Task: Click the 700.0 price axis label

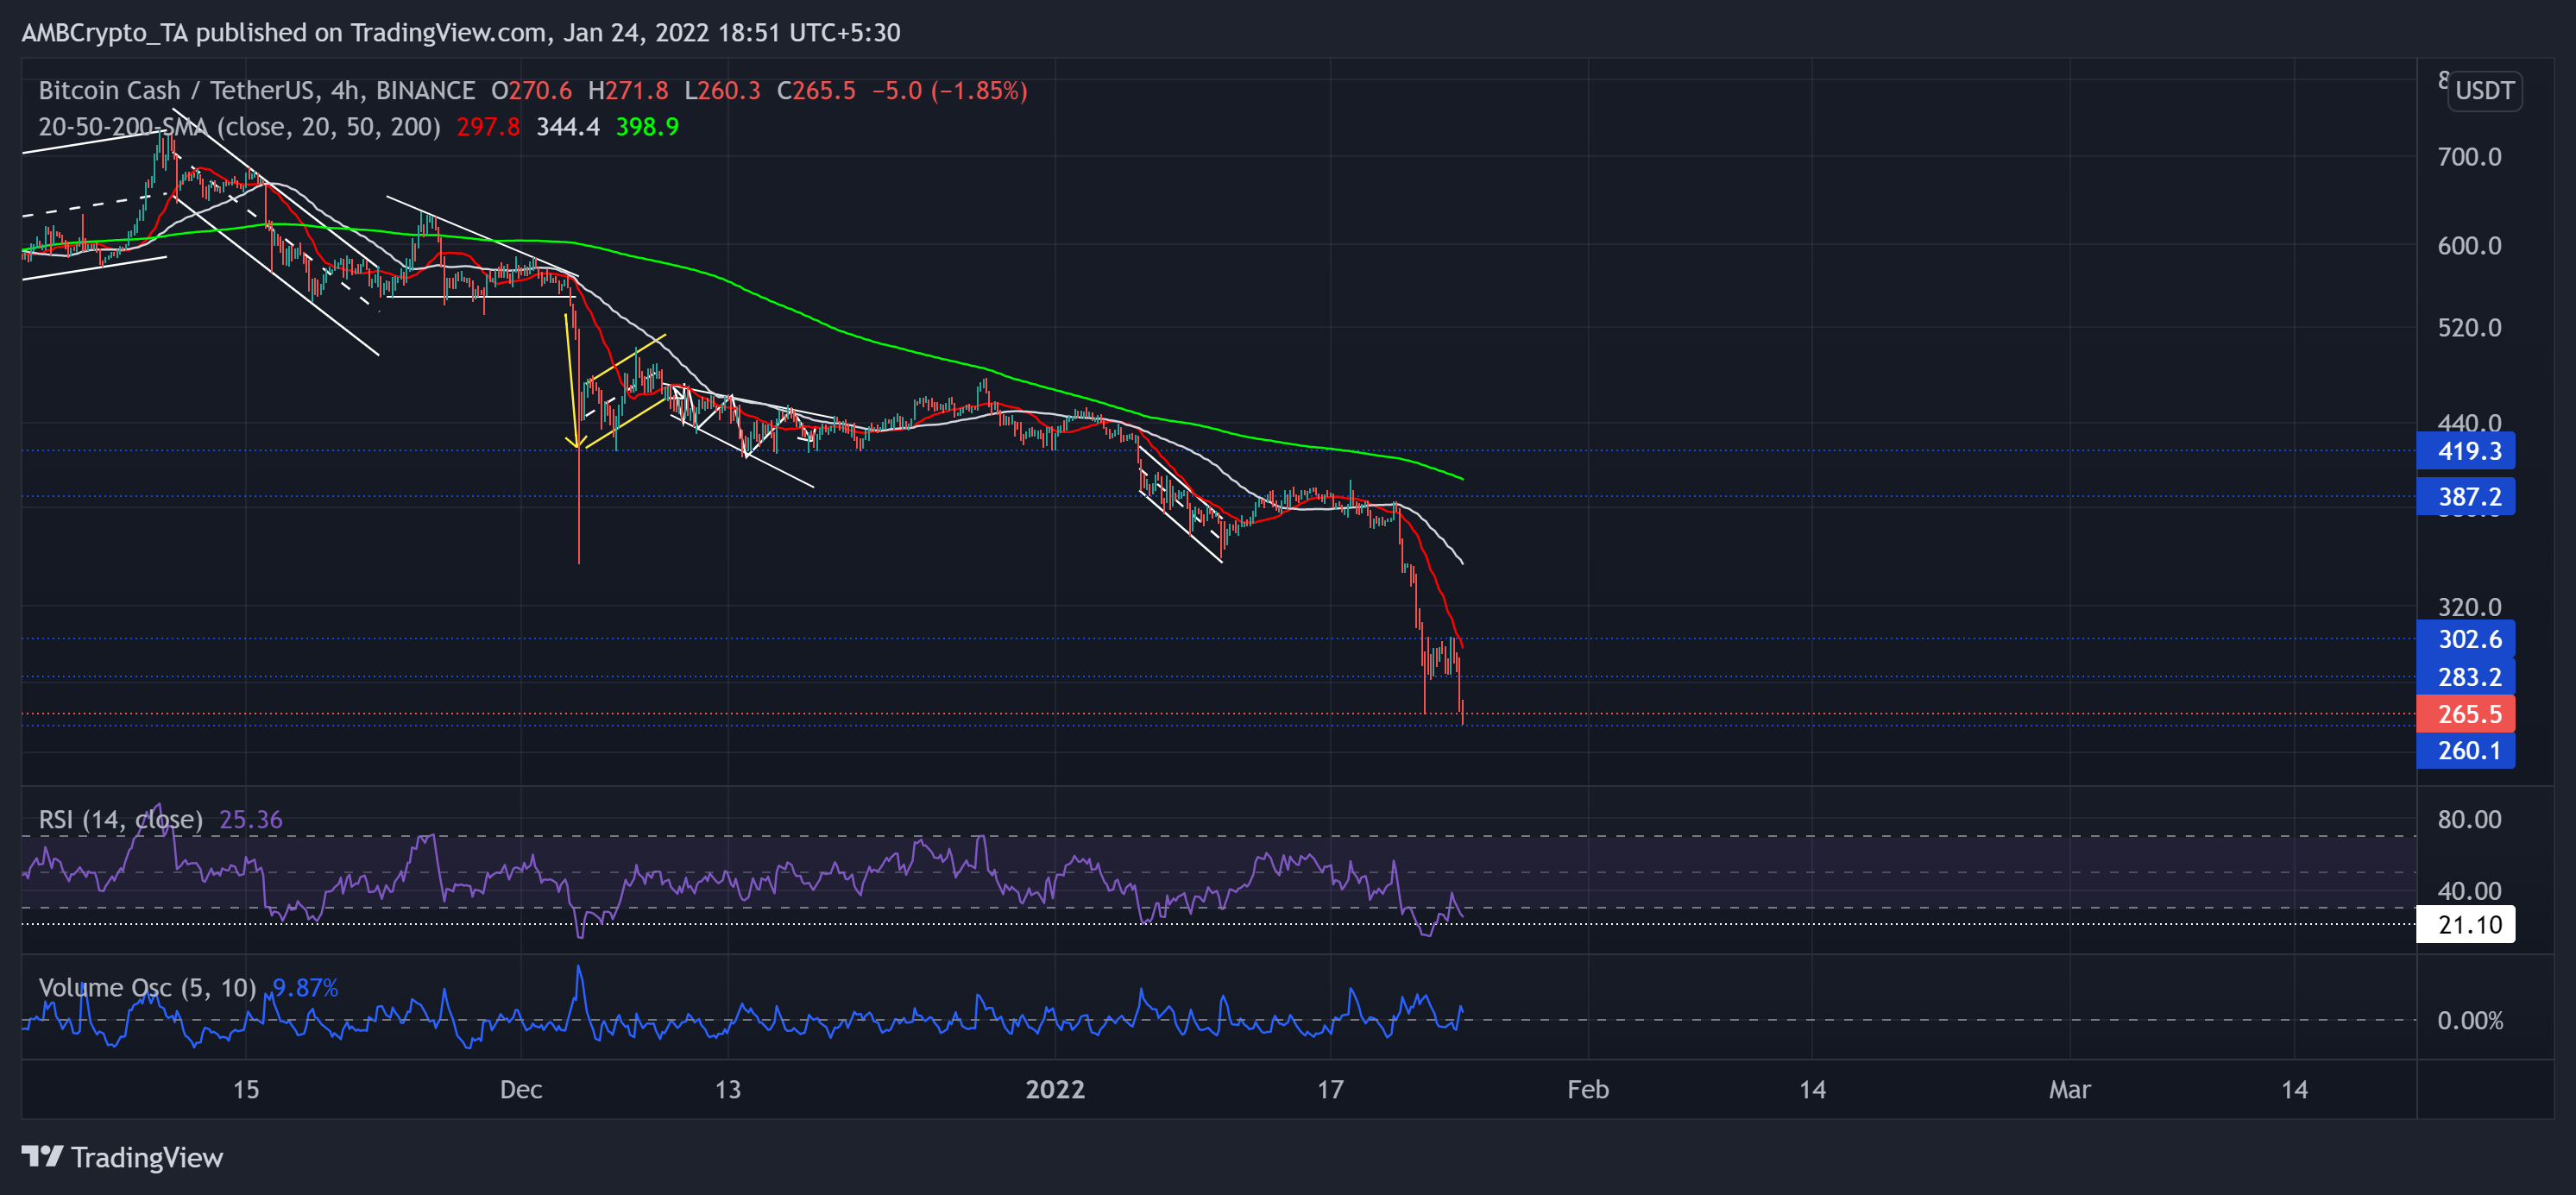Action: 2469,157
